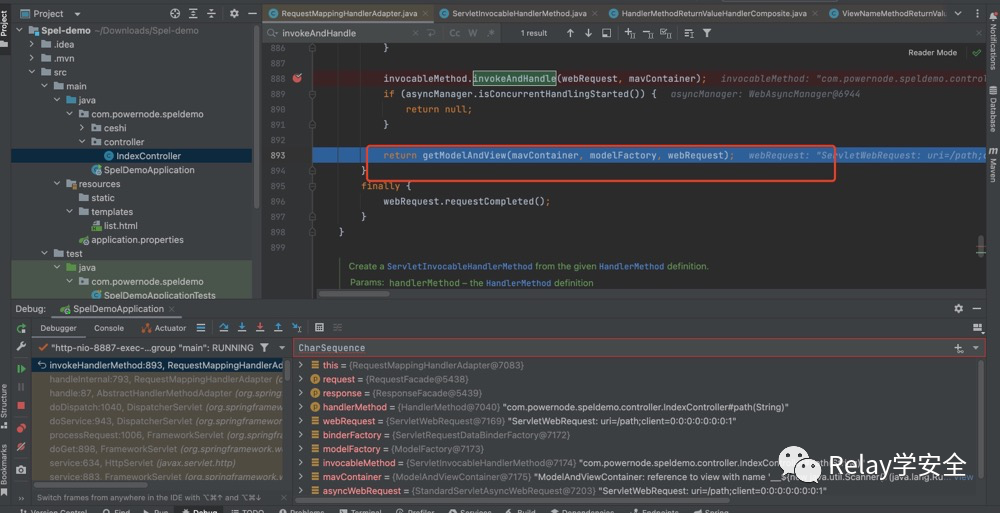
Task: Expand the webRequest variable node
Action: (x=301, y=421)
